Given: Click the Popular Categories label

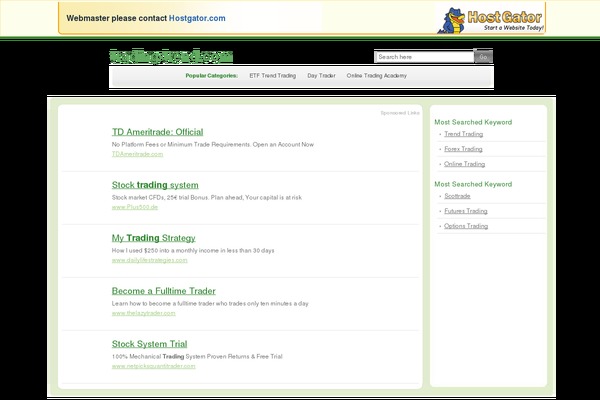Looking at the screenshot, I should pos(212,76).
